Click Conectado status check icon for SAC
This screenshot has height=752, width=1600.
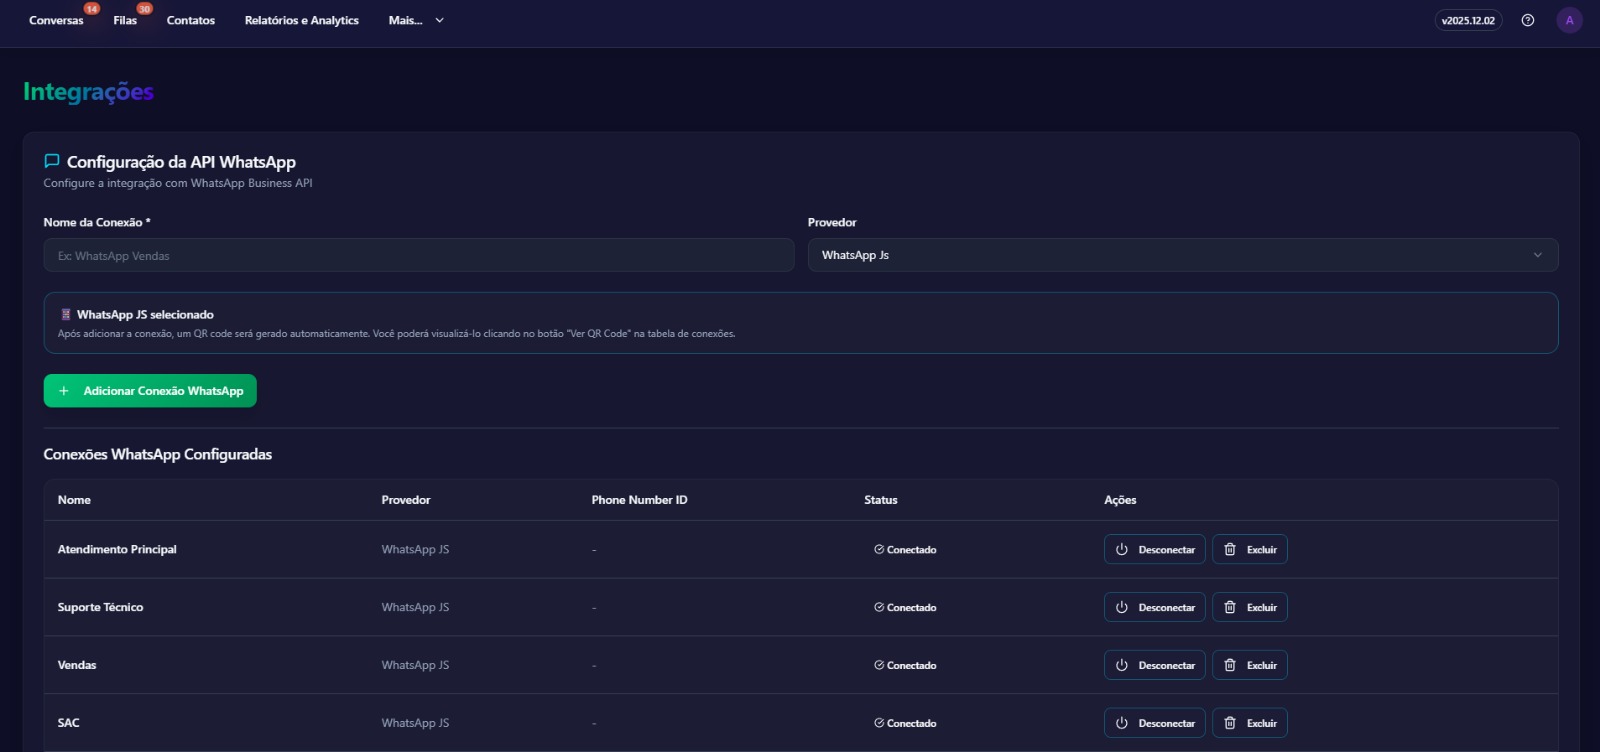(x=879, y=723)
